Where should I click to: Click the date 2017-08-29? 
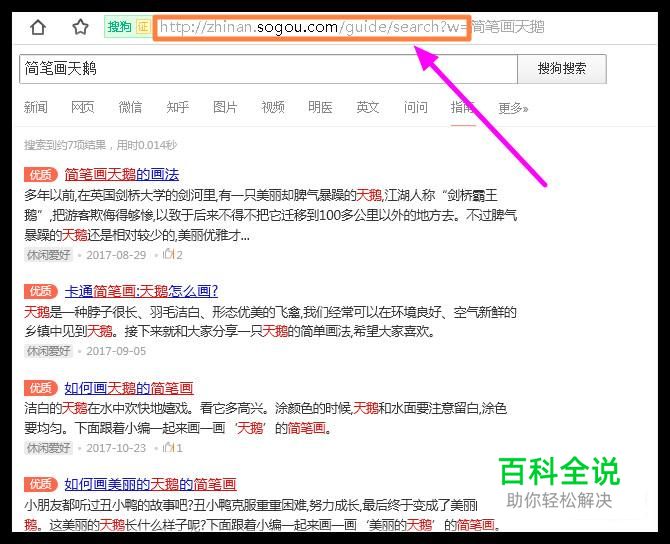coord(116,255)
